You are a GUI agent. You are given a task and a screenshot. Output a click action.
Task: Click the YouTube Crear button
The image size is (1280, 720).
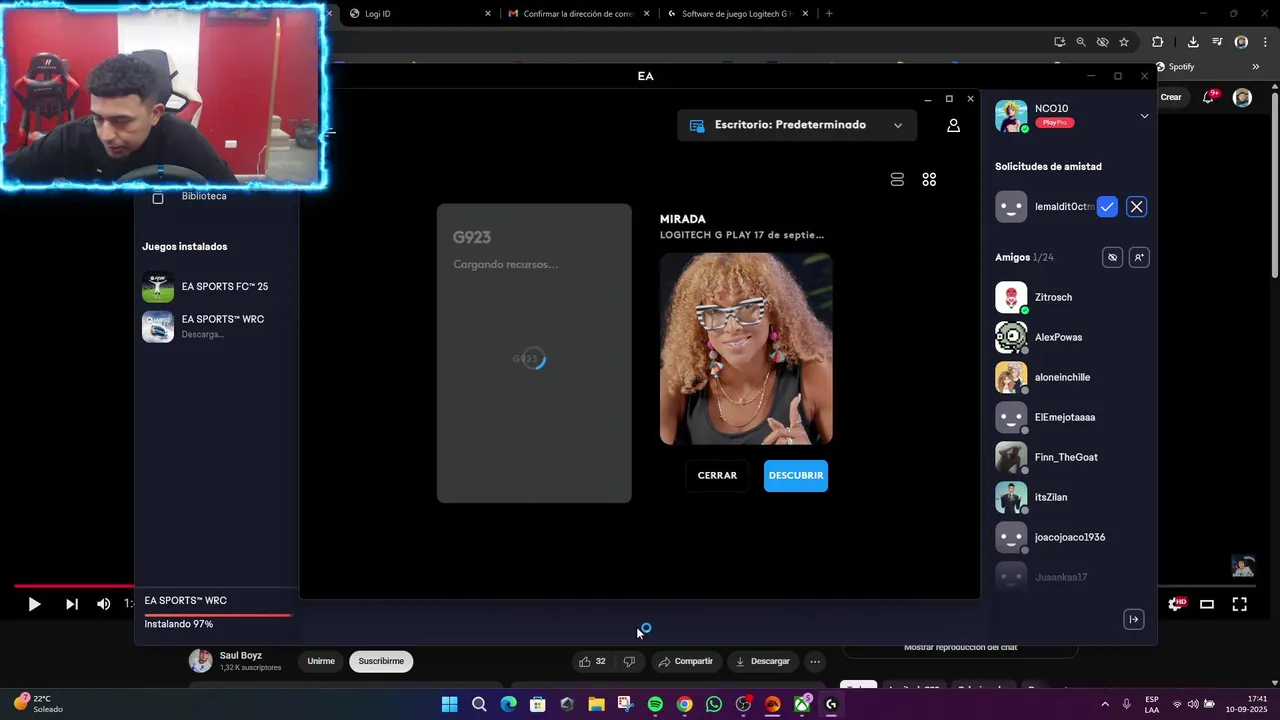point(1171,97)
